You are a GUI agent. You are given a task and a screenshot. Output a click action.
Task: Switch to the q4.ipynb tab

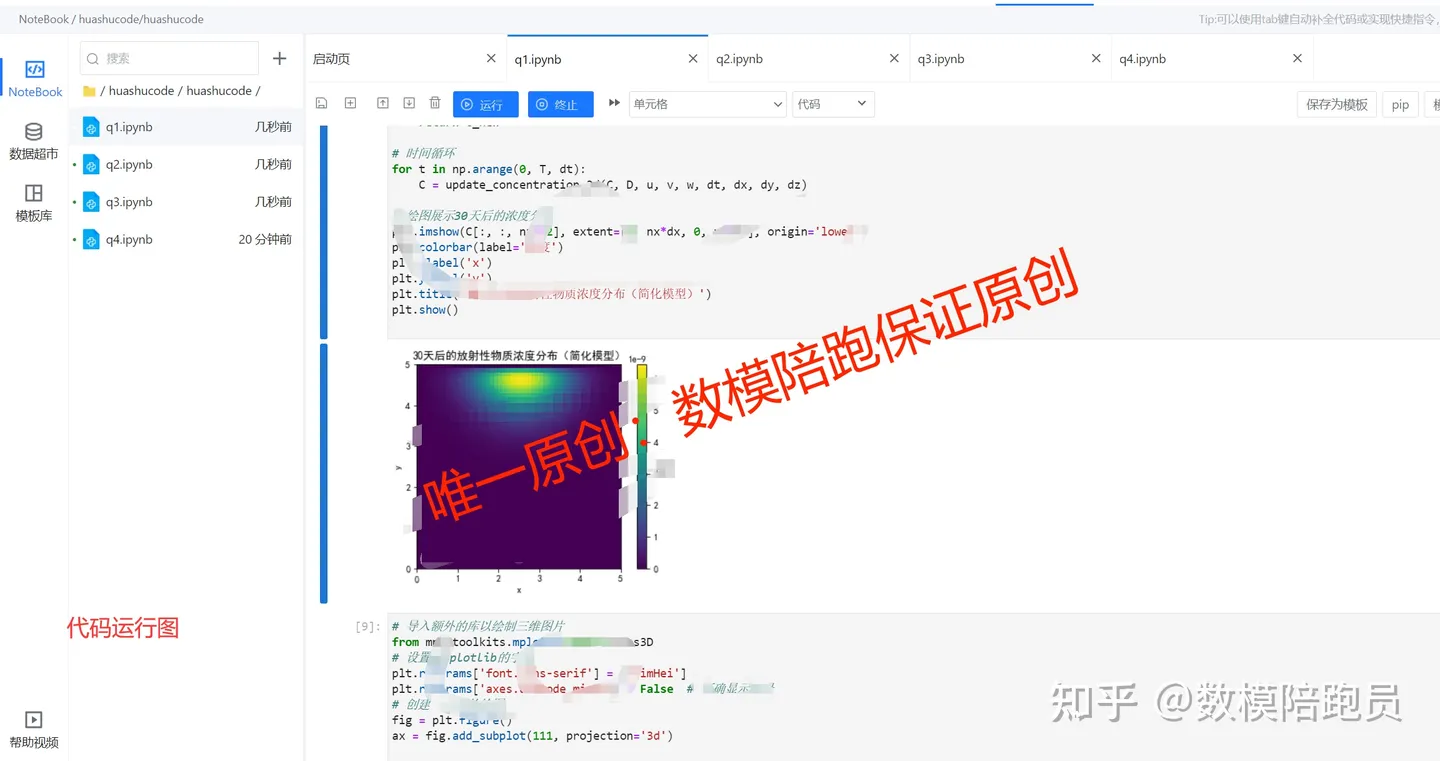(x=1212, y=59)
